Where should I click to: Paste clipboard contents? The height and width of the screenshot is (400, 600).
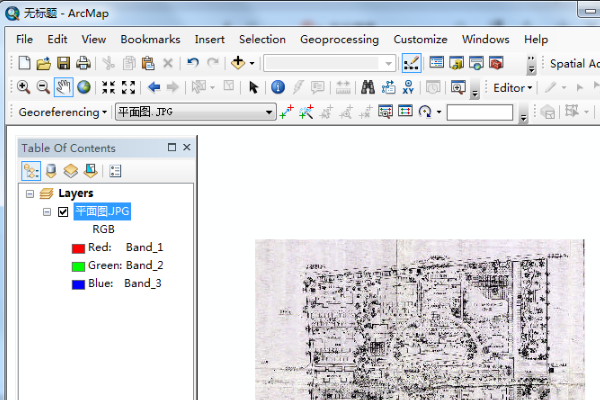click(x=148, y=63)
